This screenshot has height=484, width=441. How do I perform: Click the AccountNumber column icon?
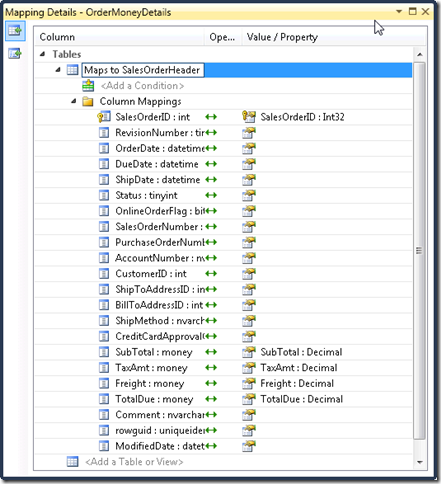(x=104, y=258)
